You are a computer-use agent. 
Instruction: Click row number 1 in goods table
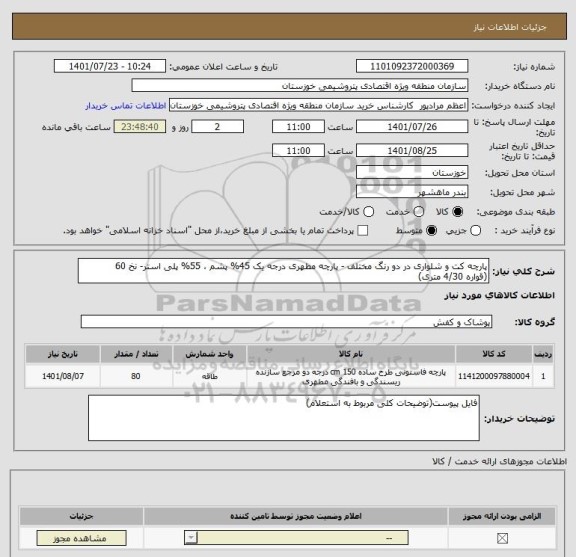(543, 376)
